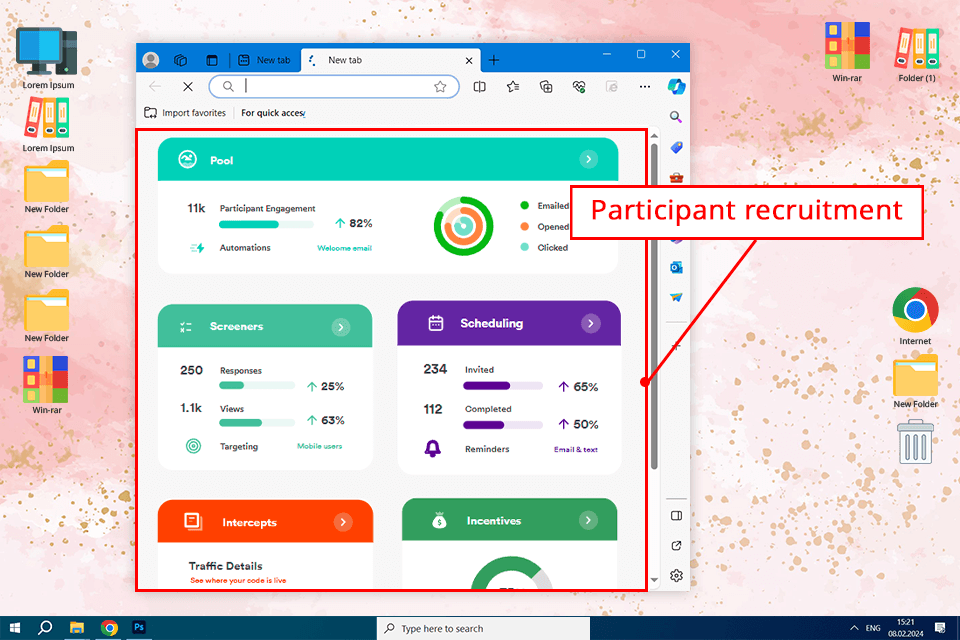Click the Scheduling calendar icon
The height and width of the screenshot is (640, 960).
point(436,323)
